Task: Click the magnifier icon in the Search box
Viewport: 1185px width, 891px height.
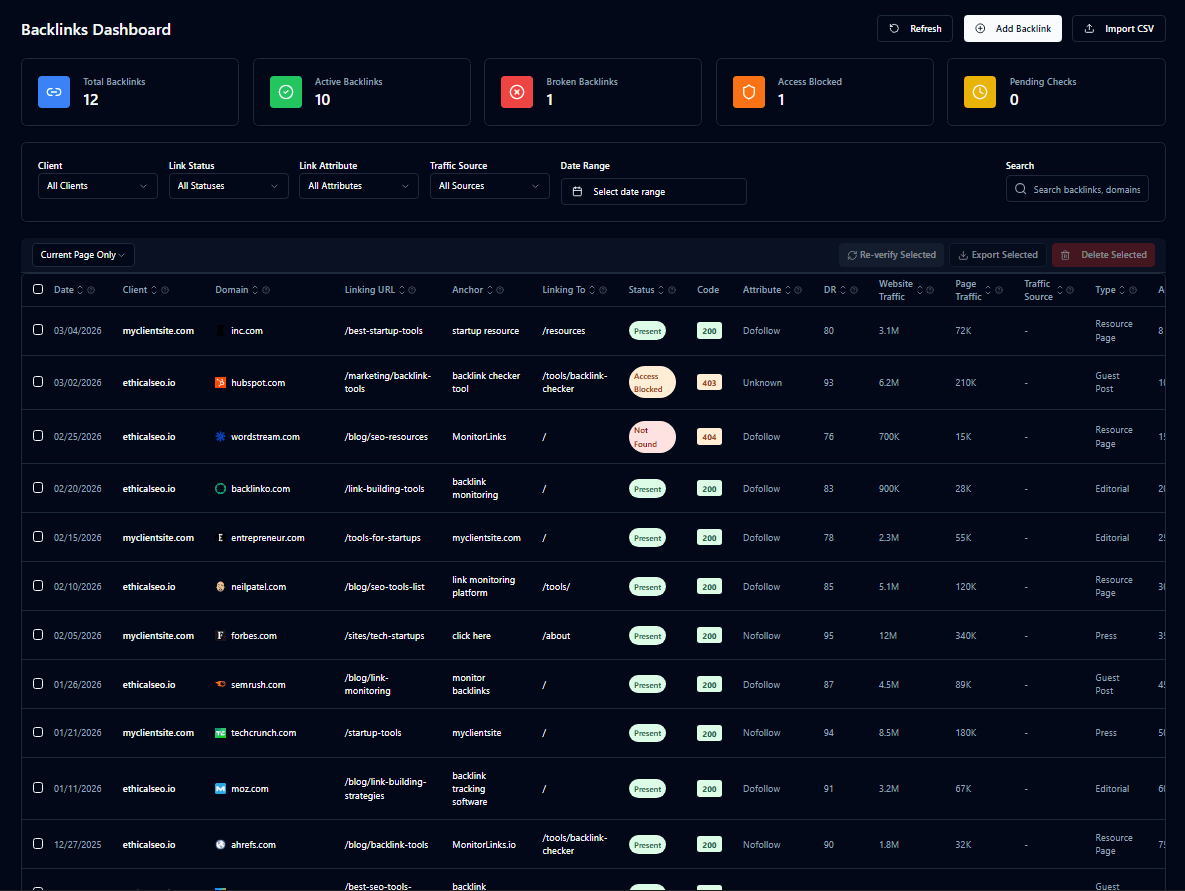Action: click(x=1019, y=188)
